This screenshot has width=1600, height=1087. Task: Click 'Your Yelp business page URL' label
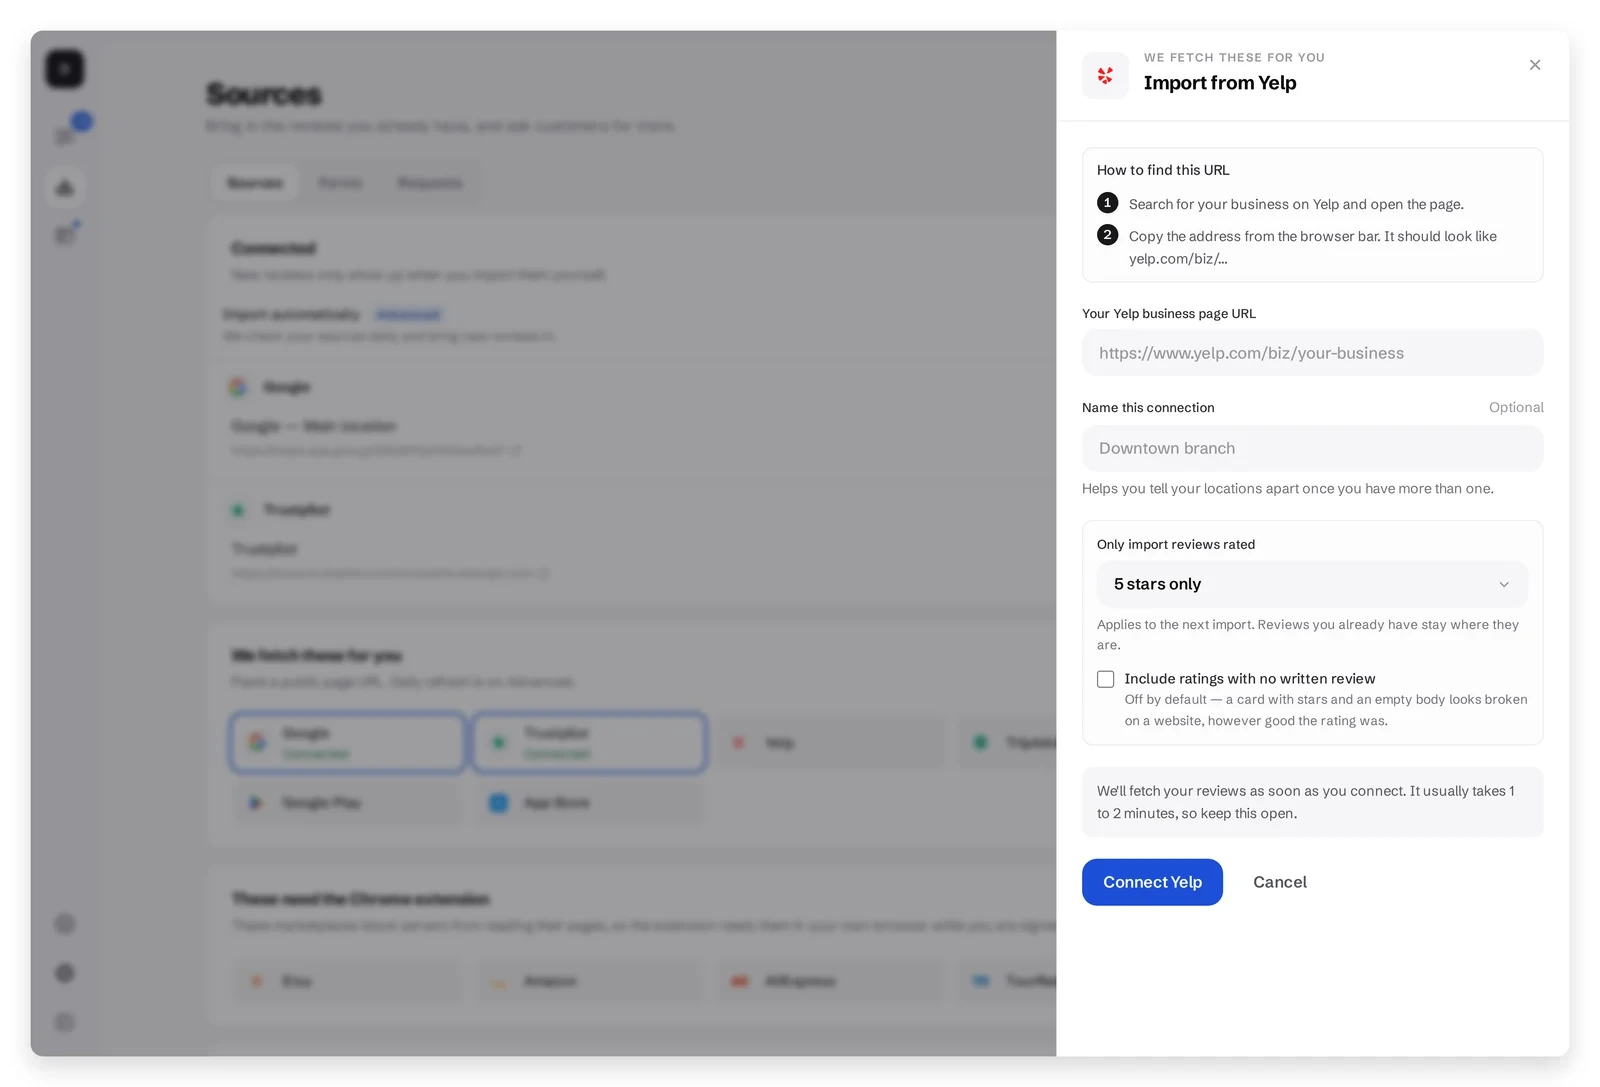pos(1169,313)
